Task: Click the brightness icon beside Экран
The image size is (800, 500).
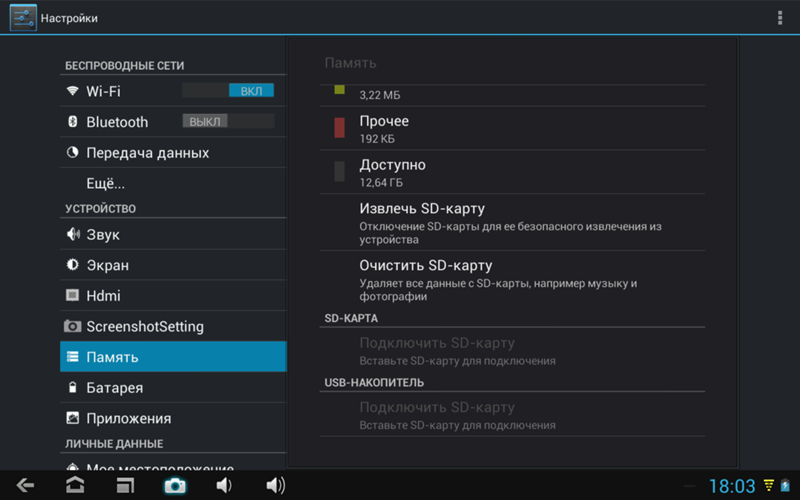Action: [72, 265]
